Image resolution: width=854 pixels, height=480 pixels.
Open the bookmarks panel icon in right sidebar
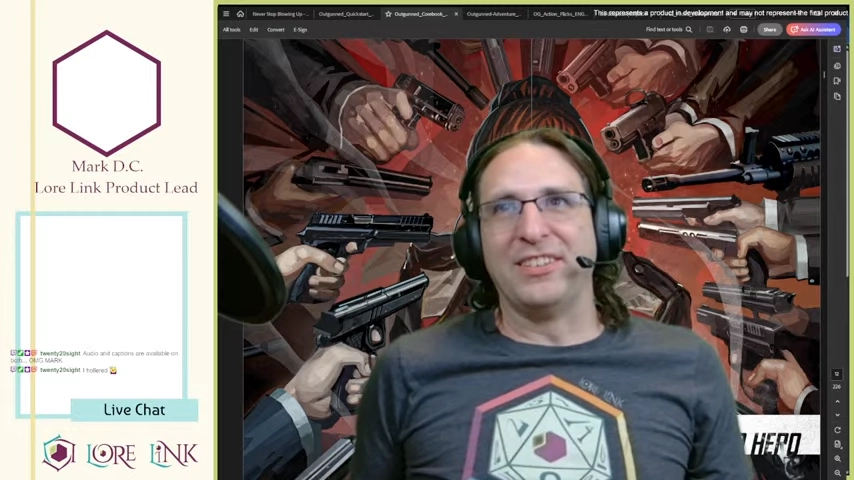tap(837, 81)
